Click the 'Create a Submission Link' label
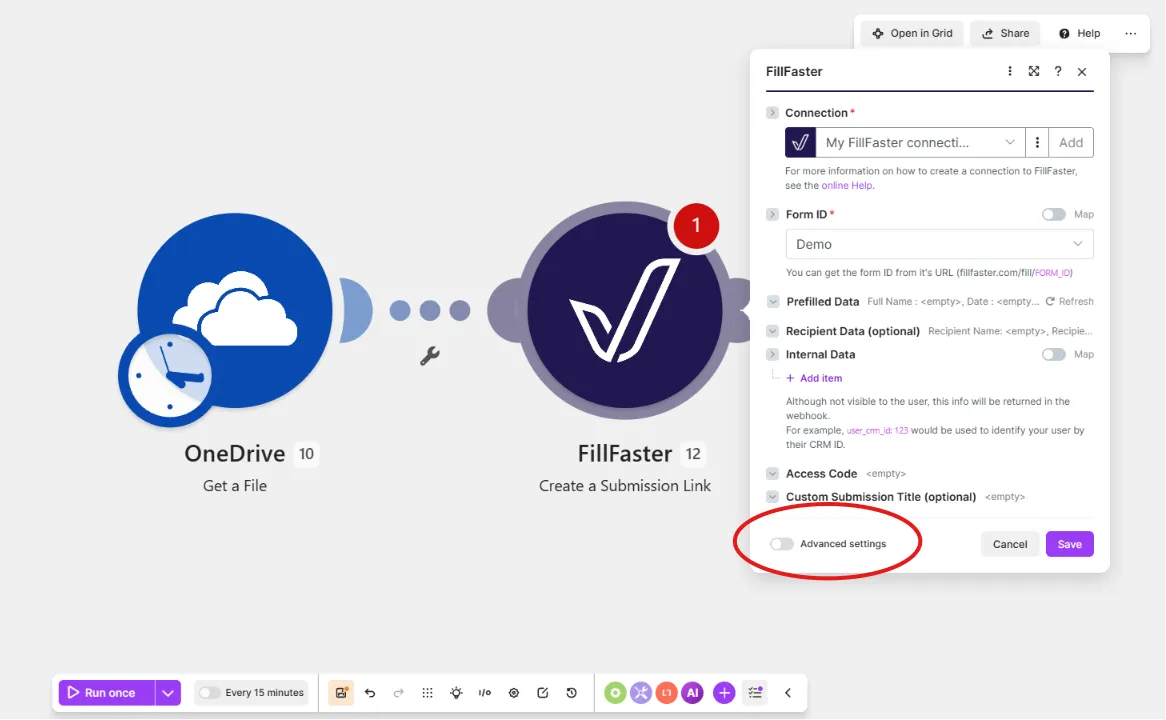The height and width of the screenshot is (720, 1166). [625, 486]
